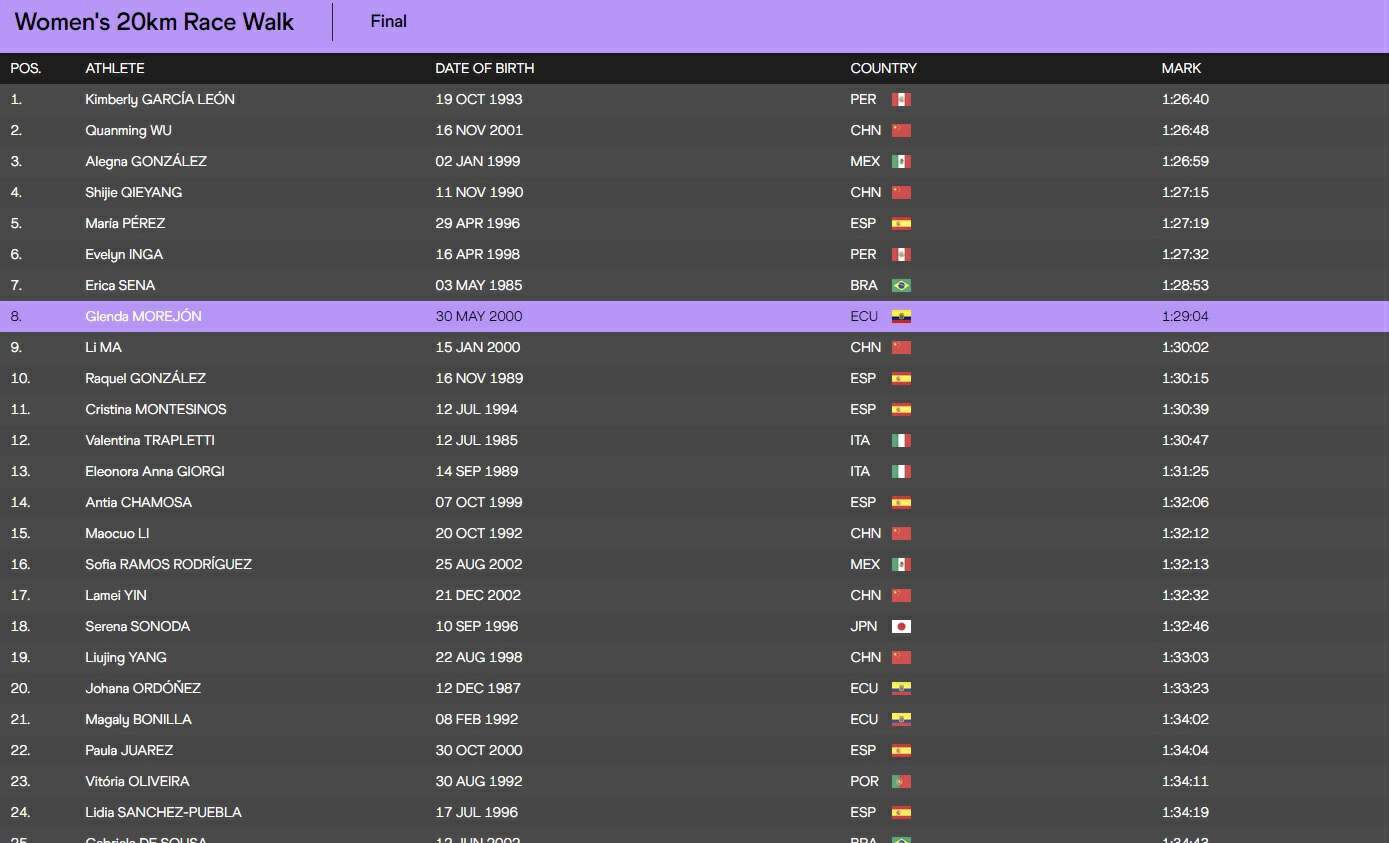The width and height of the screenshot is (1389, 843).
Task: Click the COUNTRY column header
Action: coord(883,68)
